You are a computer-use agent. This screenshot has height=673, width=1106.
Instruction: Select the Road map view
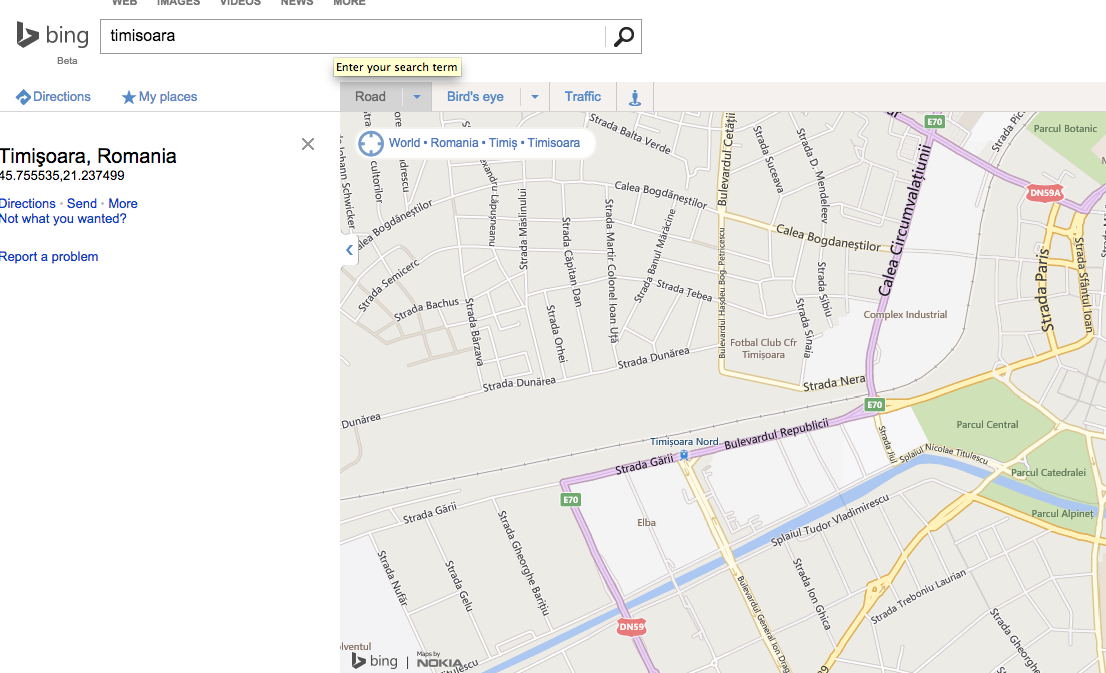click(370, 97)
